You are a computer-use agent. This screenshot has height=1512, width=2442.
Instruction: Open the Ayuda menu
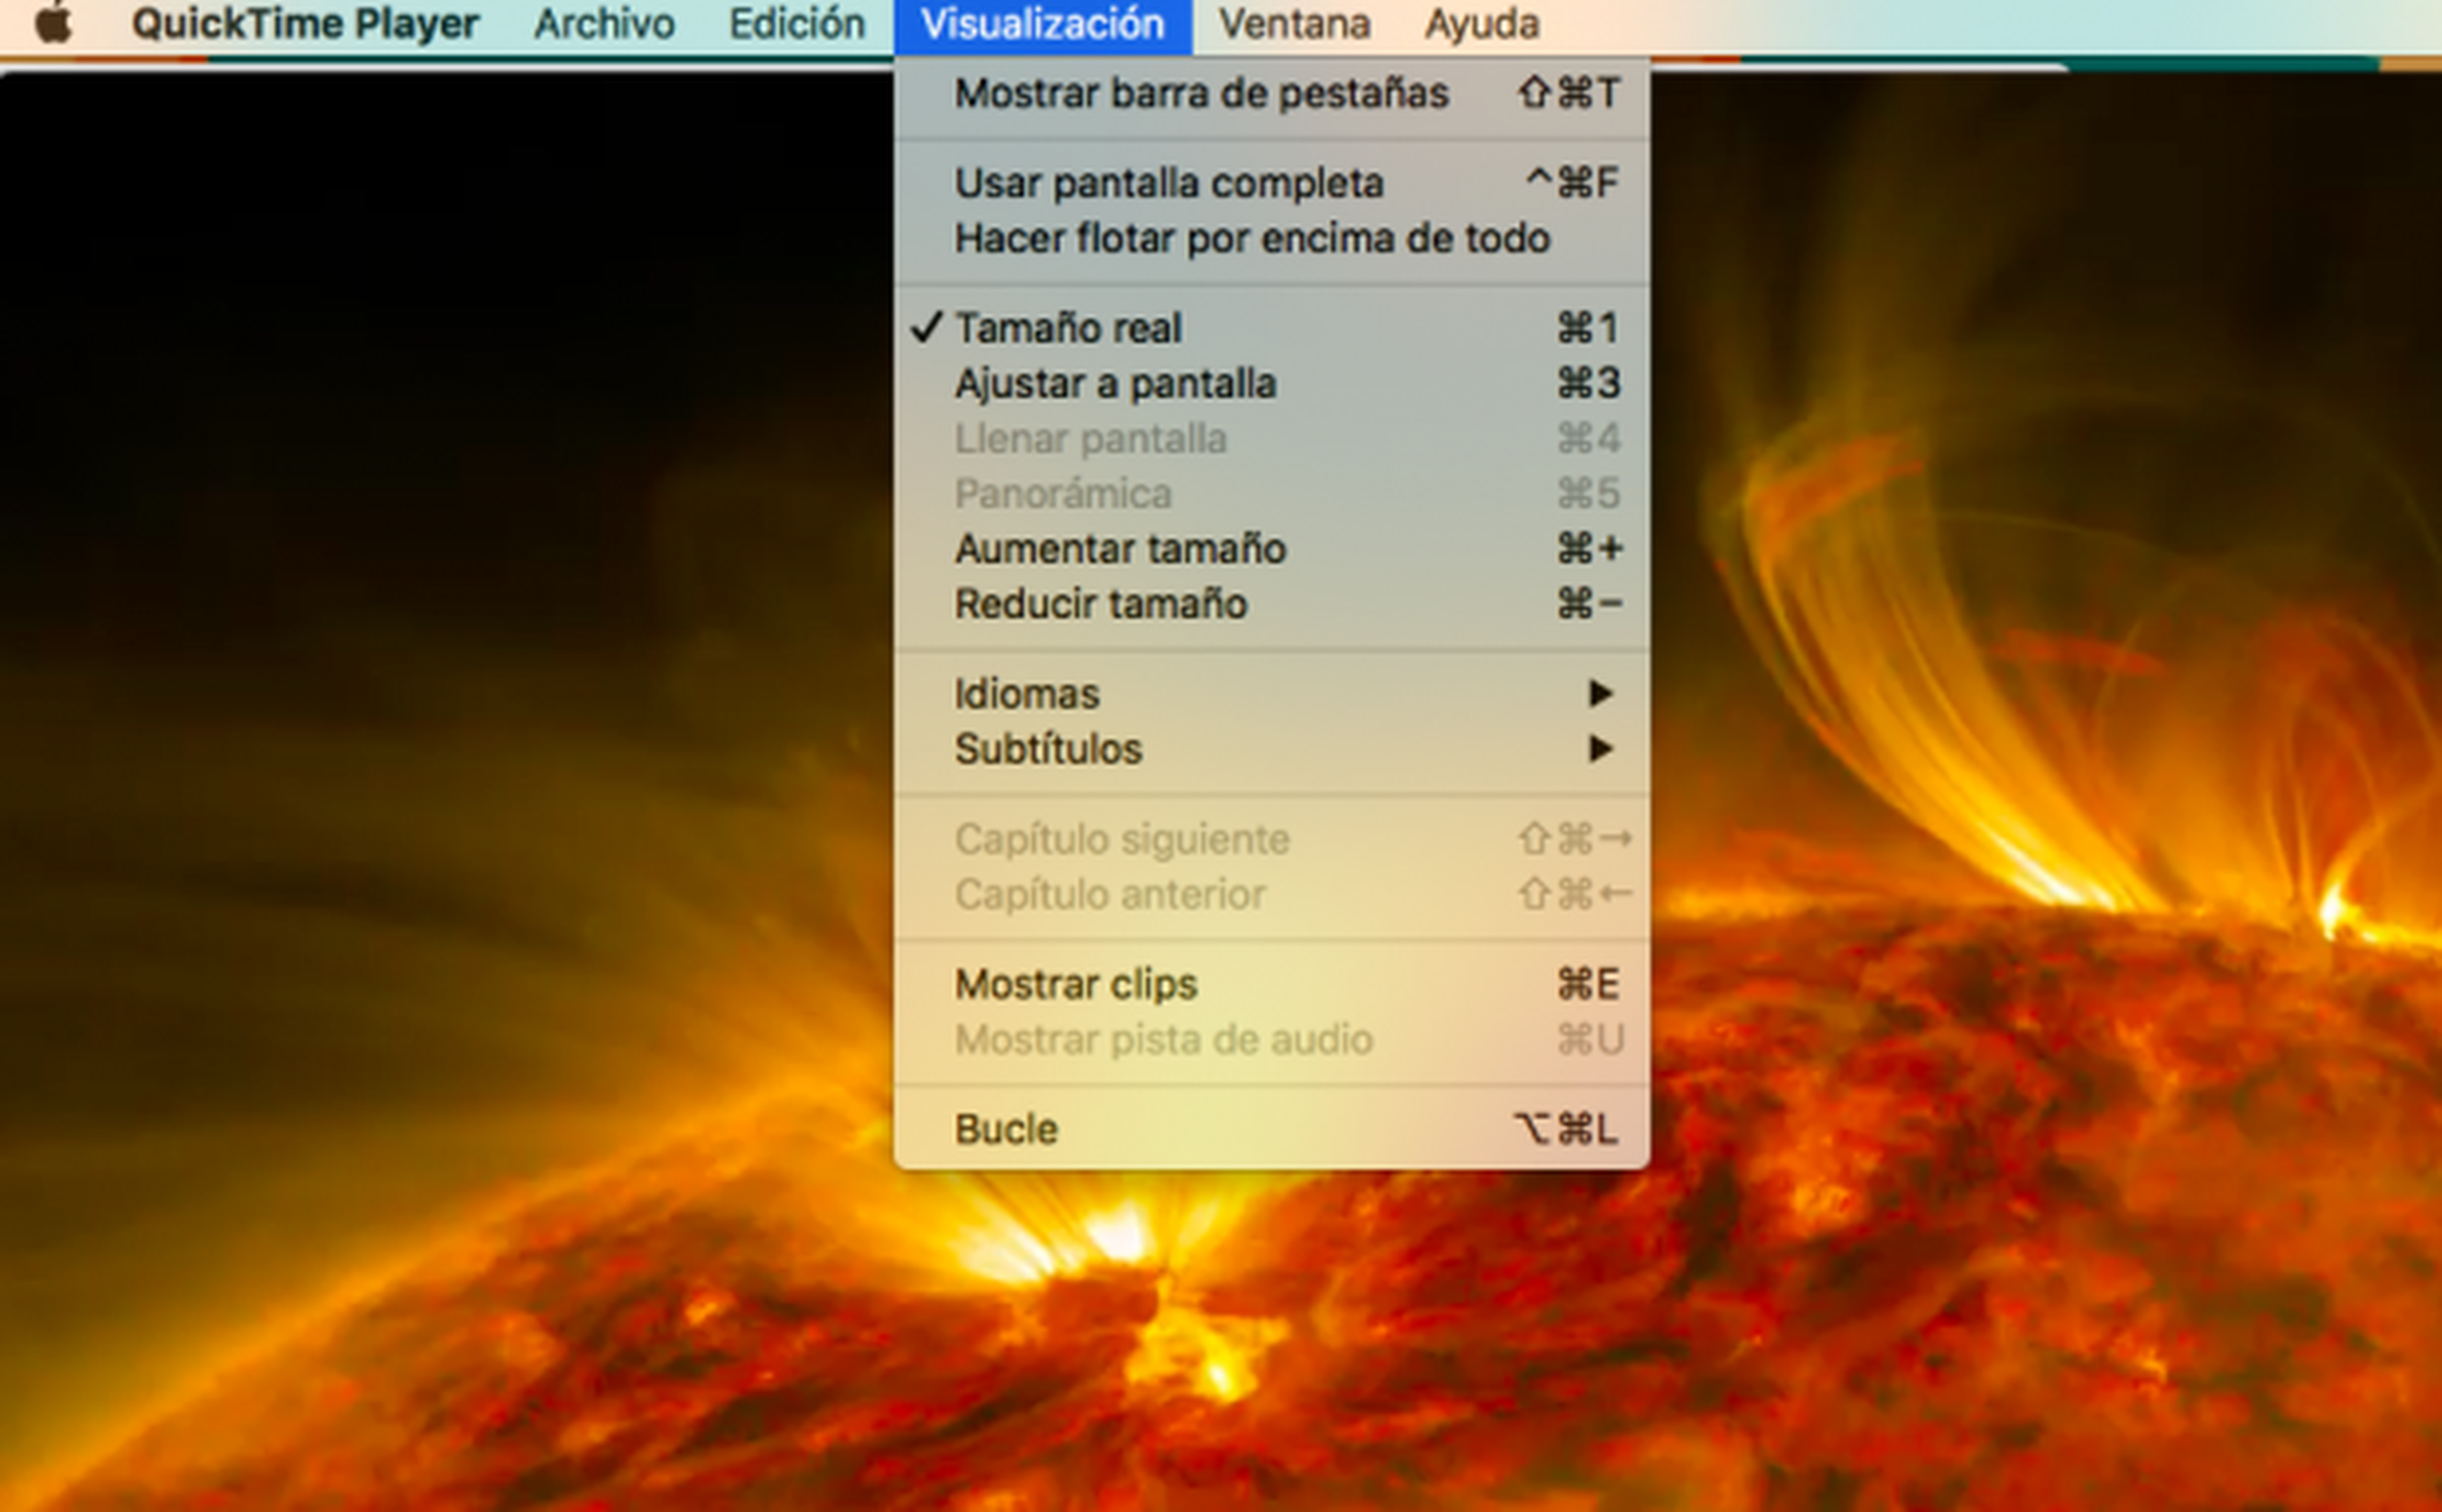(1482, 24)
